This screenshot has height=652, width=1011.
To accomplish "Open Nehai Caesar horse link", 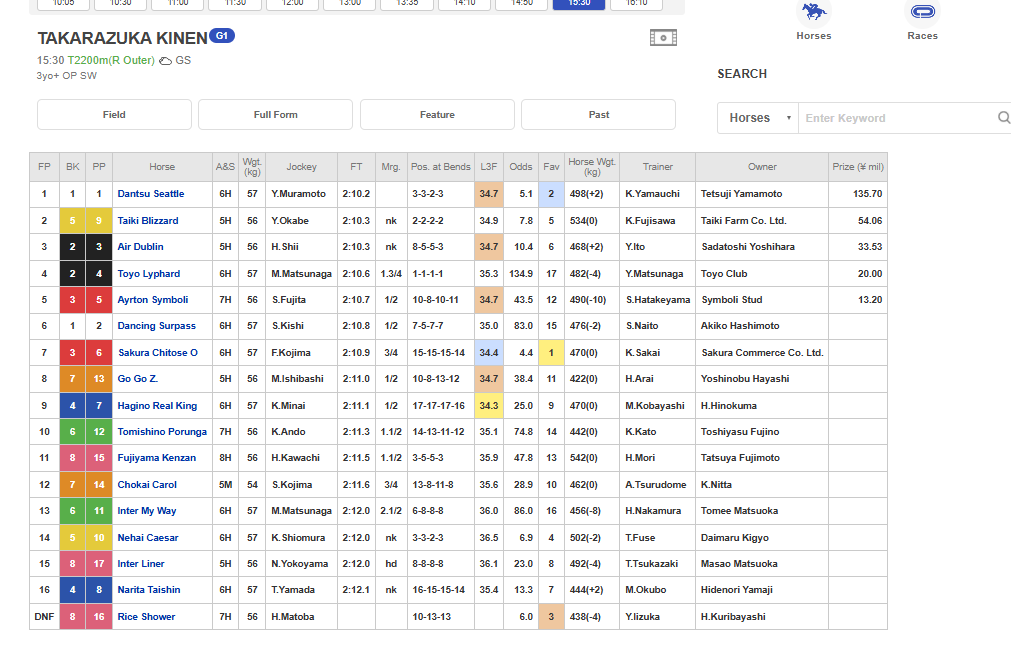I will 148,537.
